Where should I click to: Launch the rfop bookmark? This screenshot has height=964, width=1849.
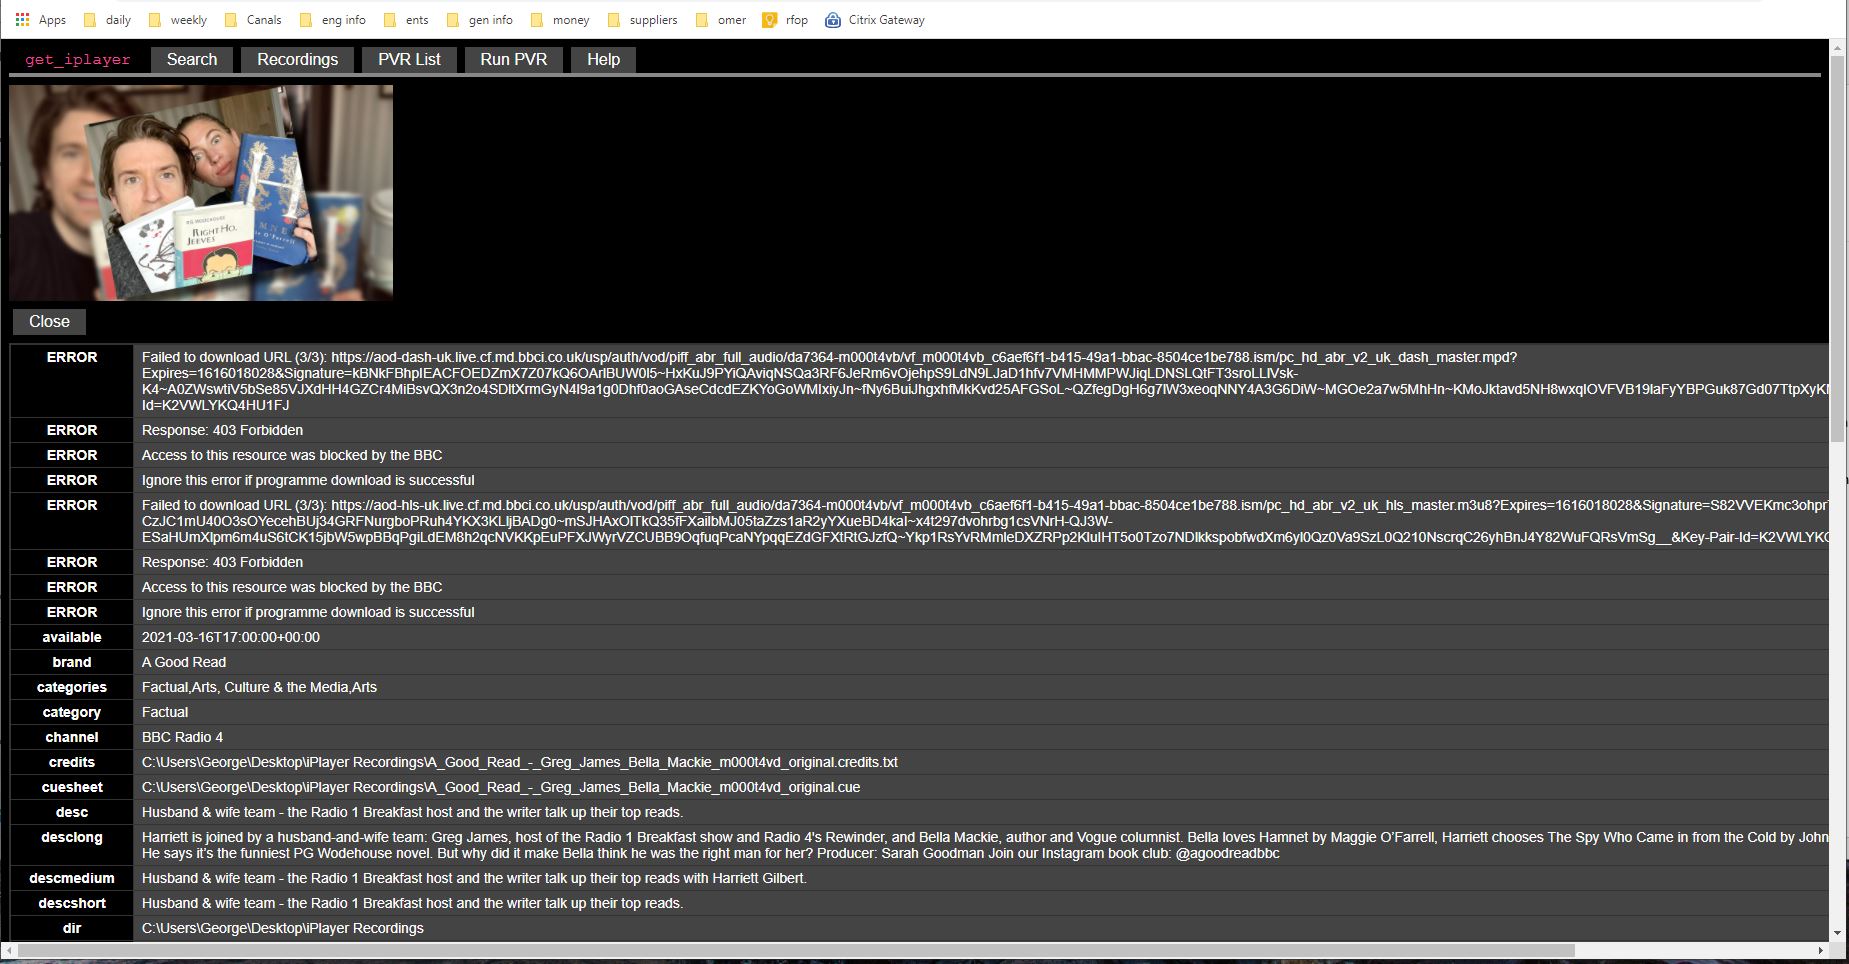point(795,19)
